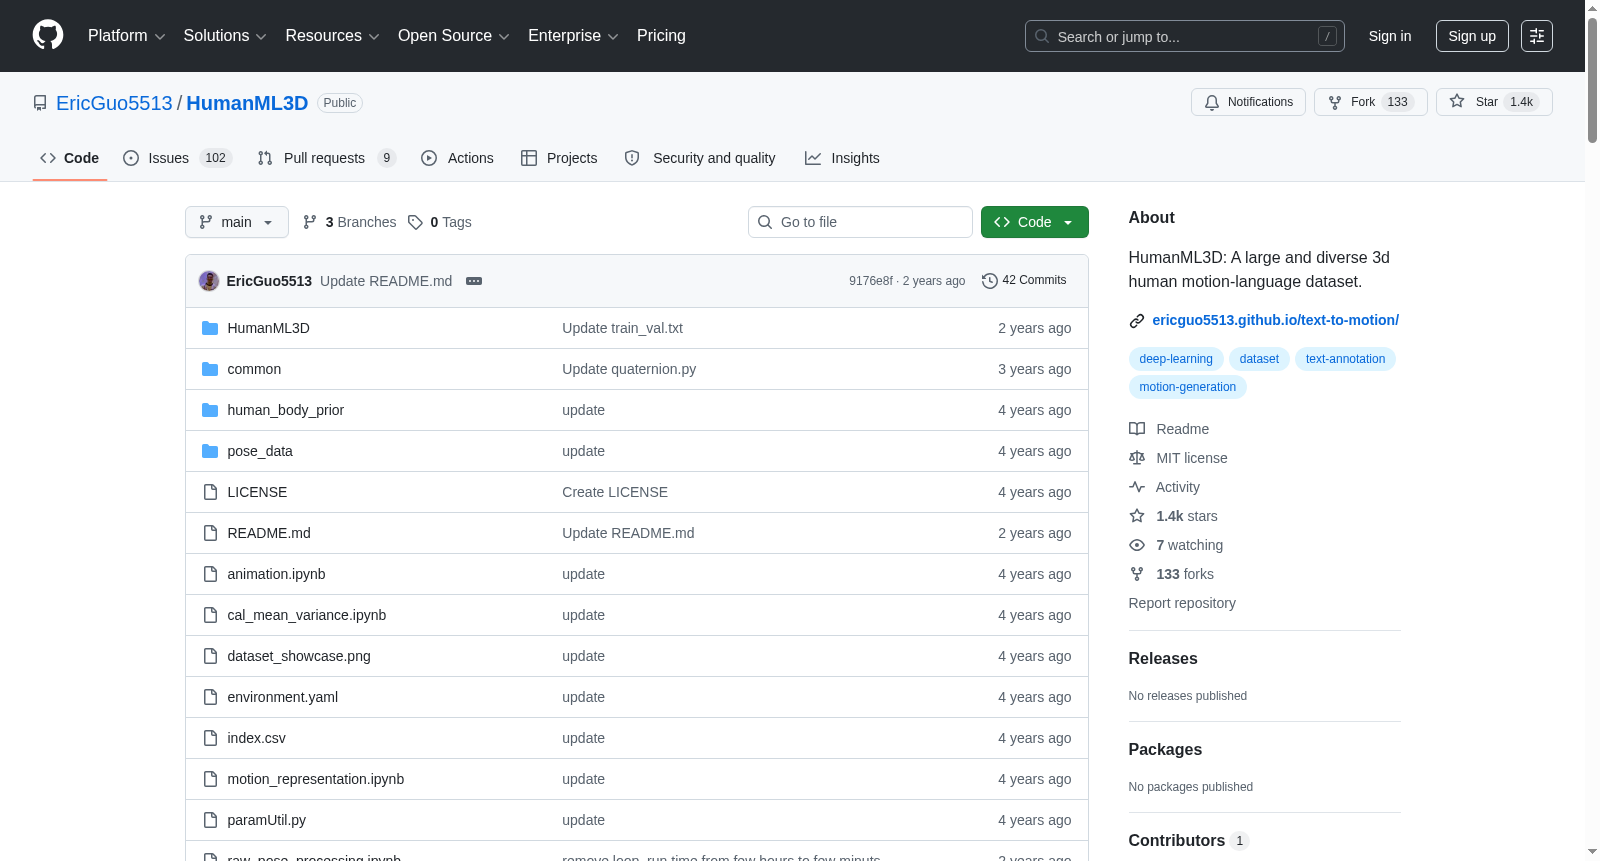Open the EricGuo5513 owner link in breadcrumb
Viewport: 1600px width, 861px height.
(x=114, y=103)
